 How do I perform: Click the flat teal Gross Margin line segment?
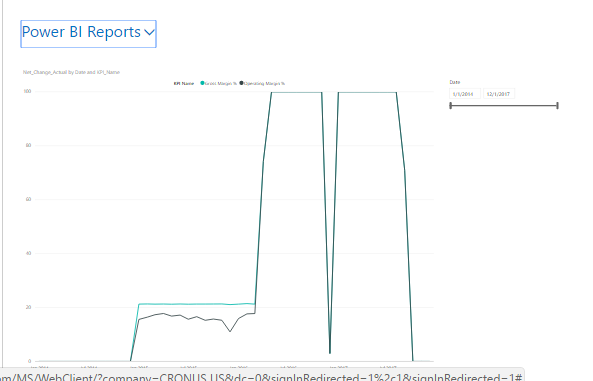pyautogui.click(x=197, y=304)
